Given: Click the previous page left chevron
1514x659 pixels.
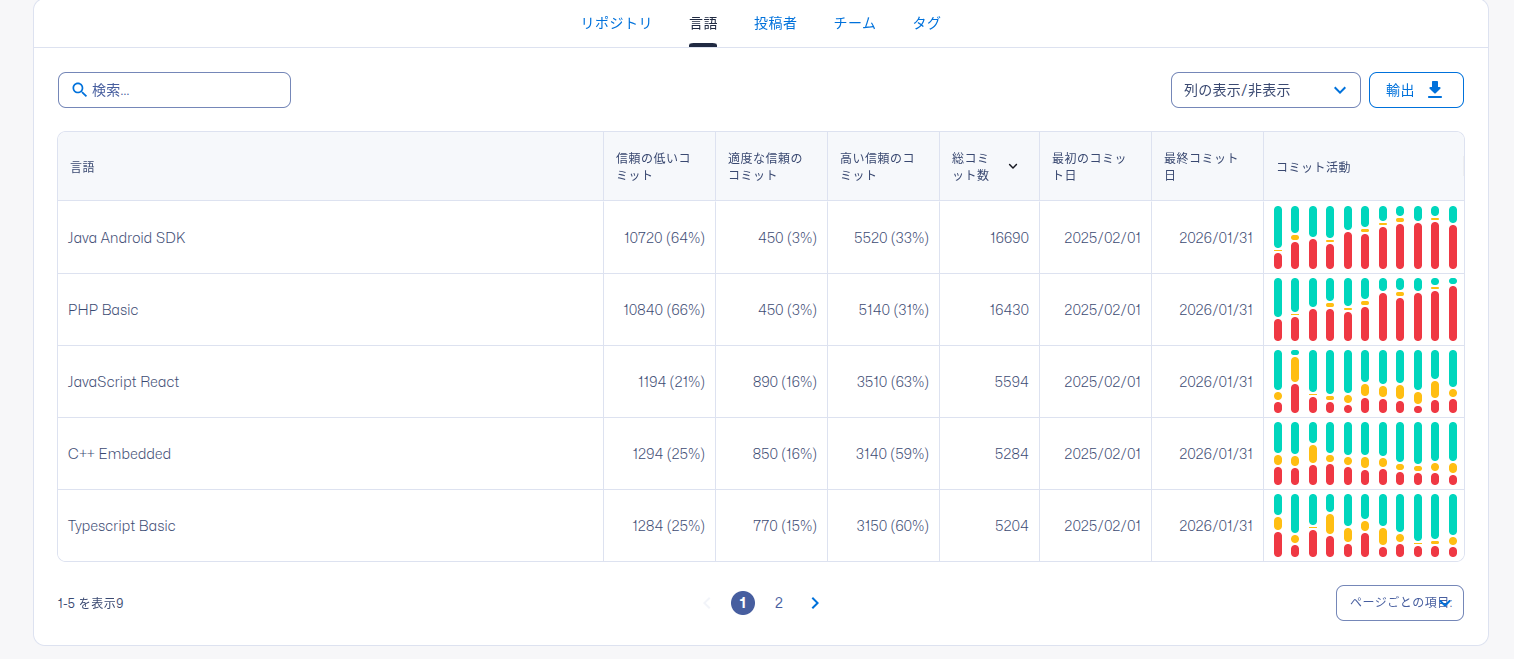Looking at the screenshot, I should (x=707, y=603).
